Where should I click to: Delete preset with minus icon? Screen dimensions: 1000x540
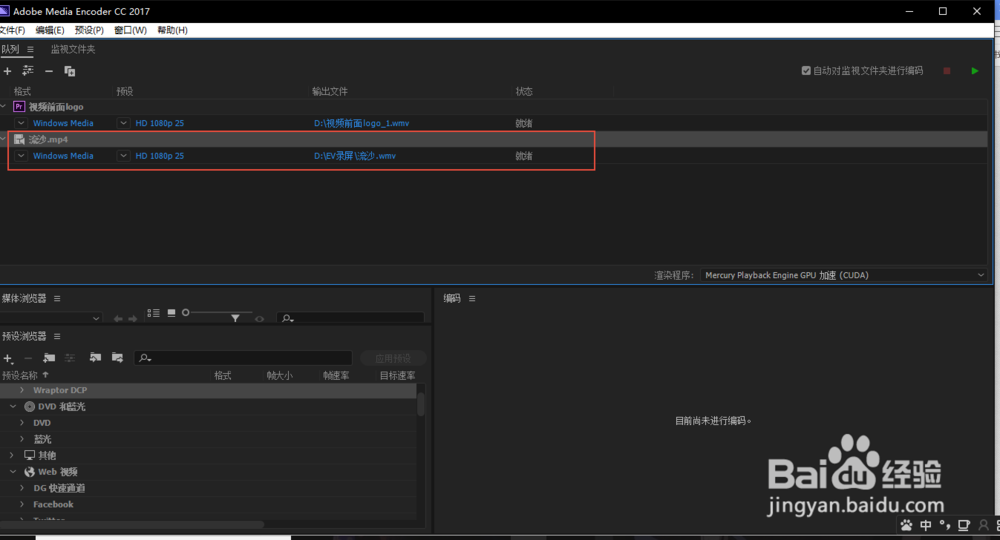[28, 358]
